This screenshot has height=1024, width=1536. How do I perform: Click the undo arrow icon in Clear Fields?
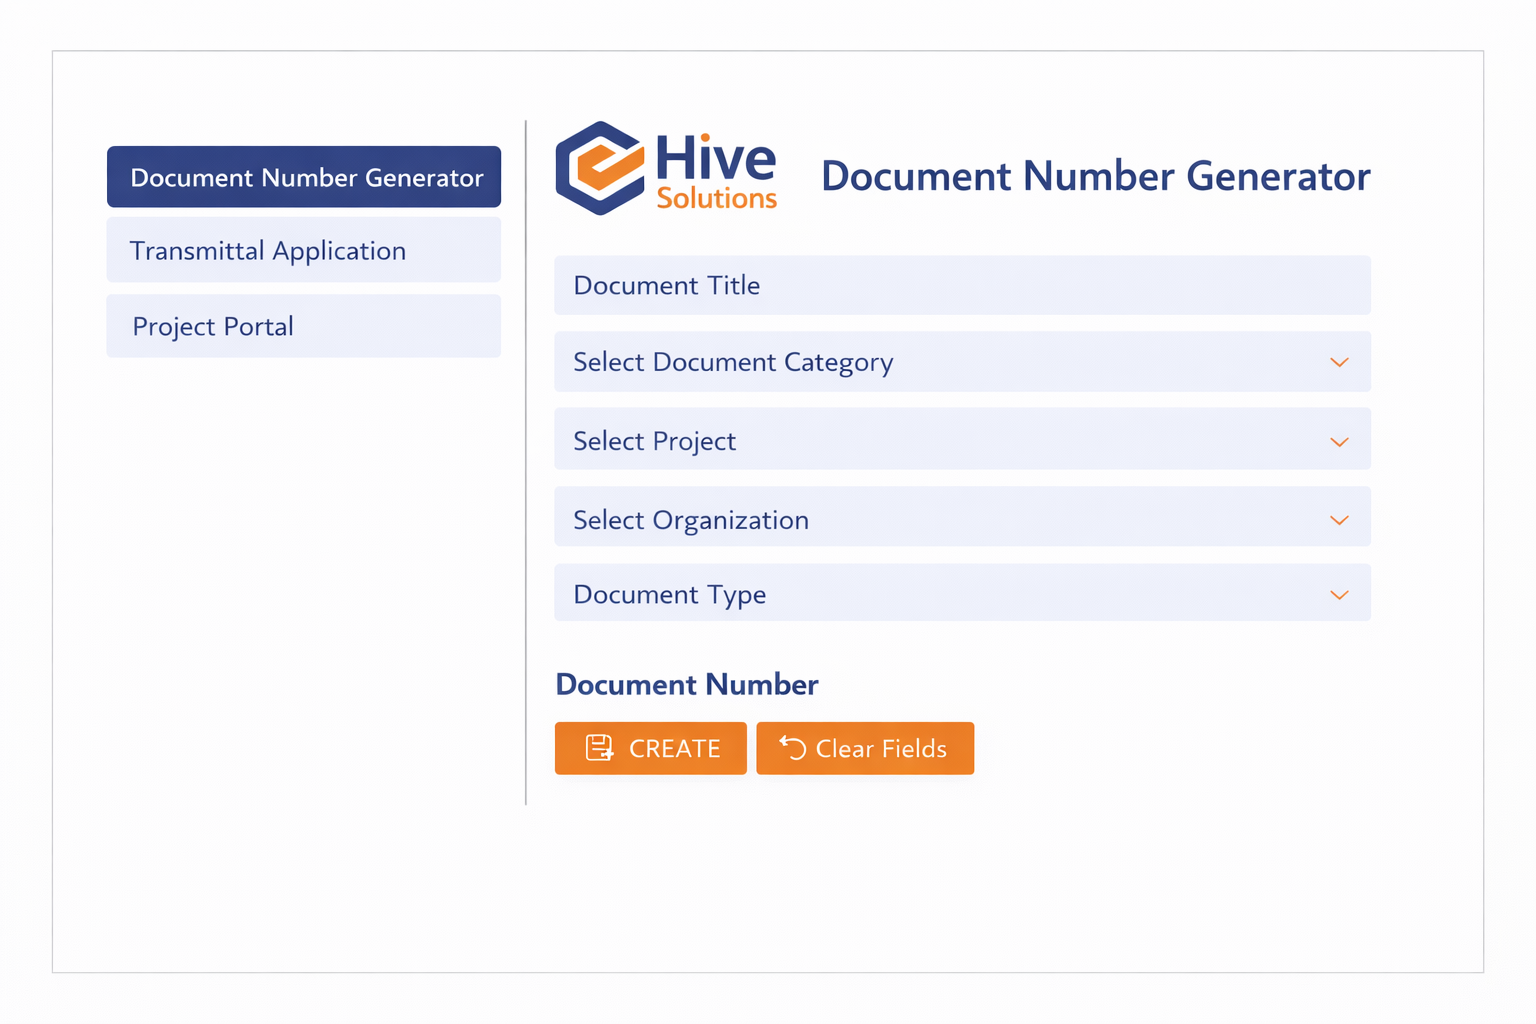(x=792, y=748)
